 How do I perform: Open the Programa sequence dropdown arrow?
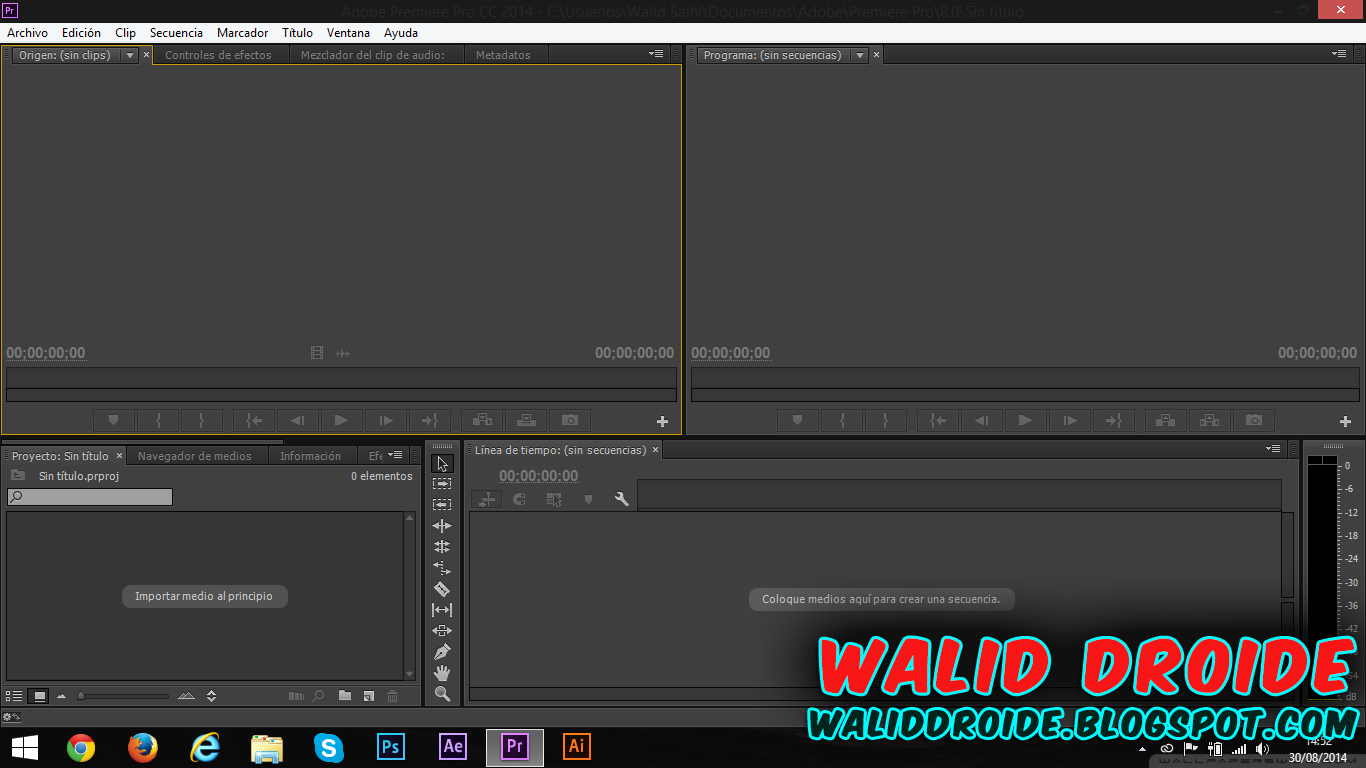(x=860, y=55)
